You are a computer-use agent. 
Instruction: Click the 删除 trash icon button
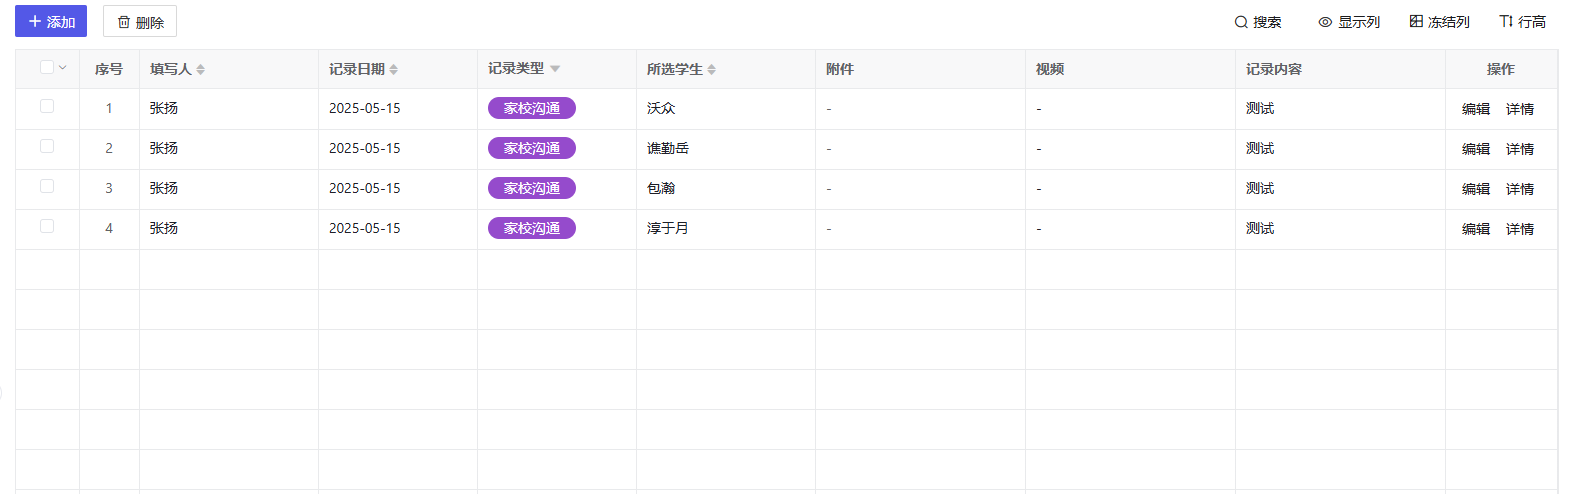coord(140,21)
